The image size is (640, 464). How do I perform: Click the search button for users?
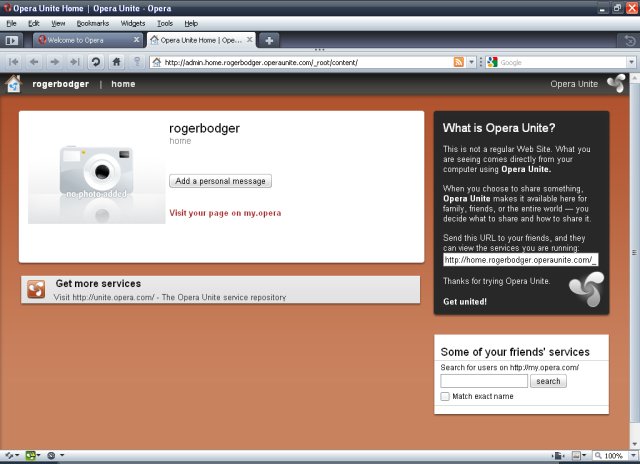pos(548,381)
